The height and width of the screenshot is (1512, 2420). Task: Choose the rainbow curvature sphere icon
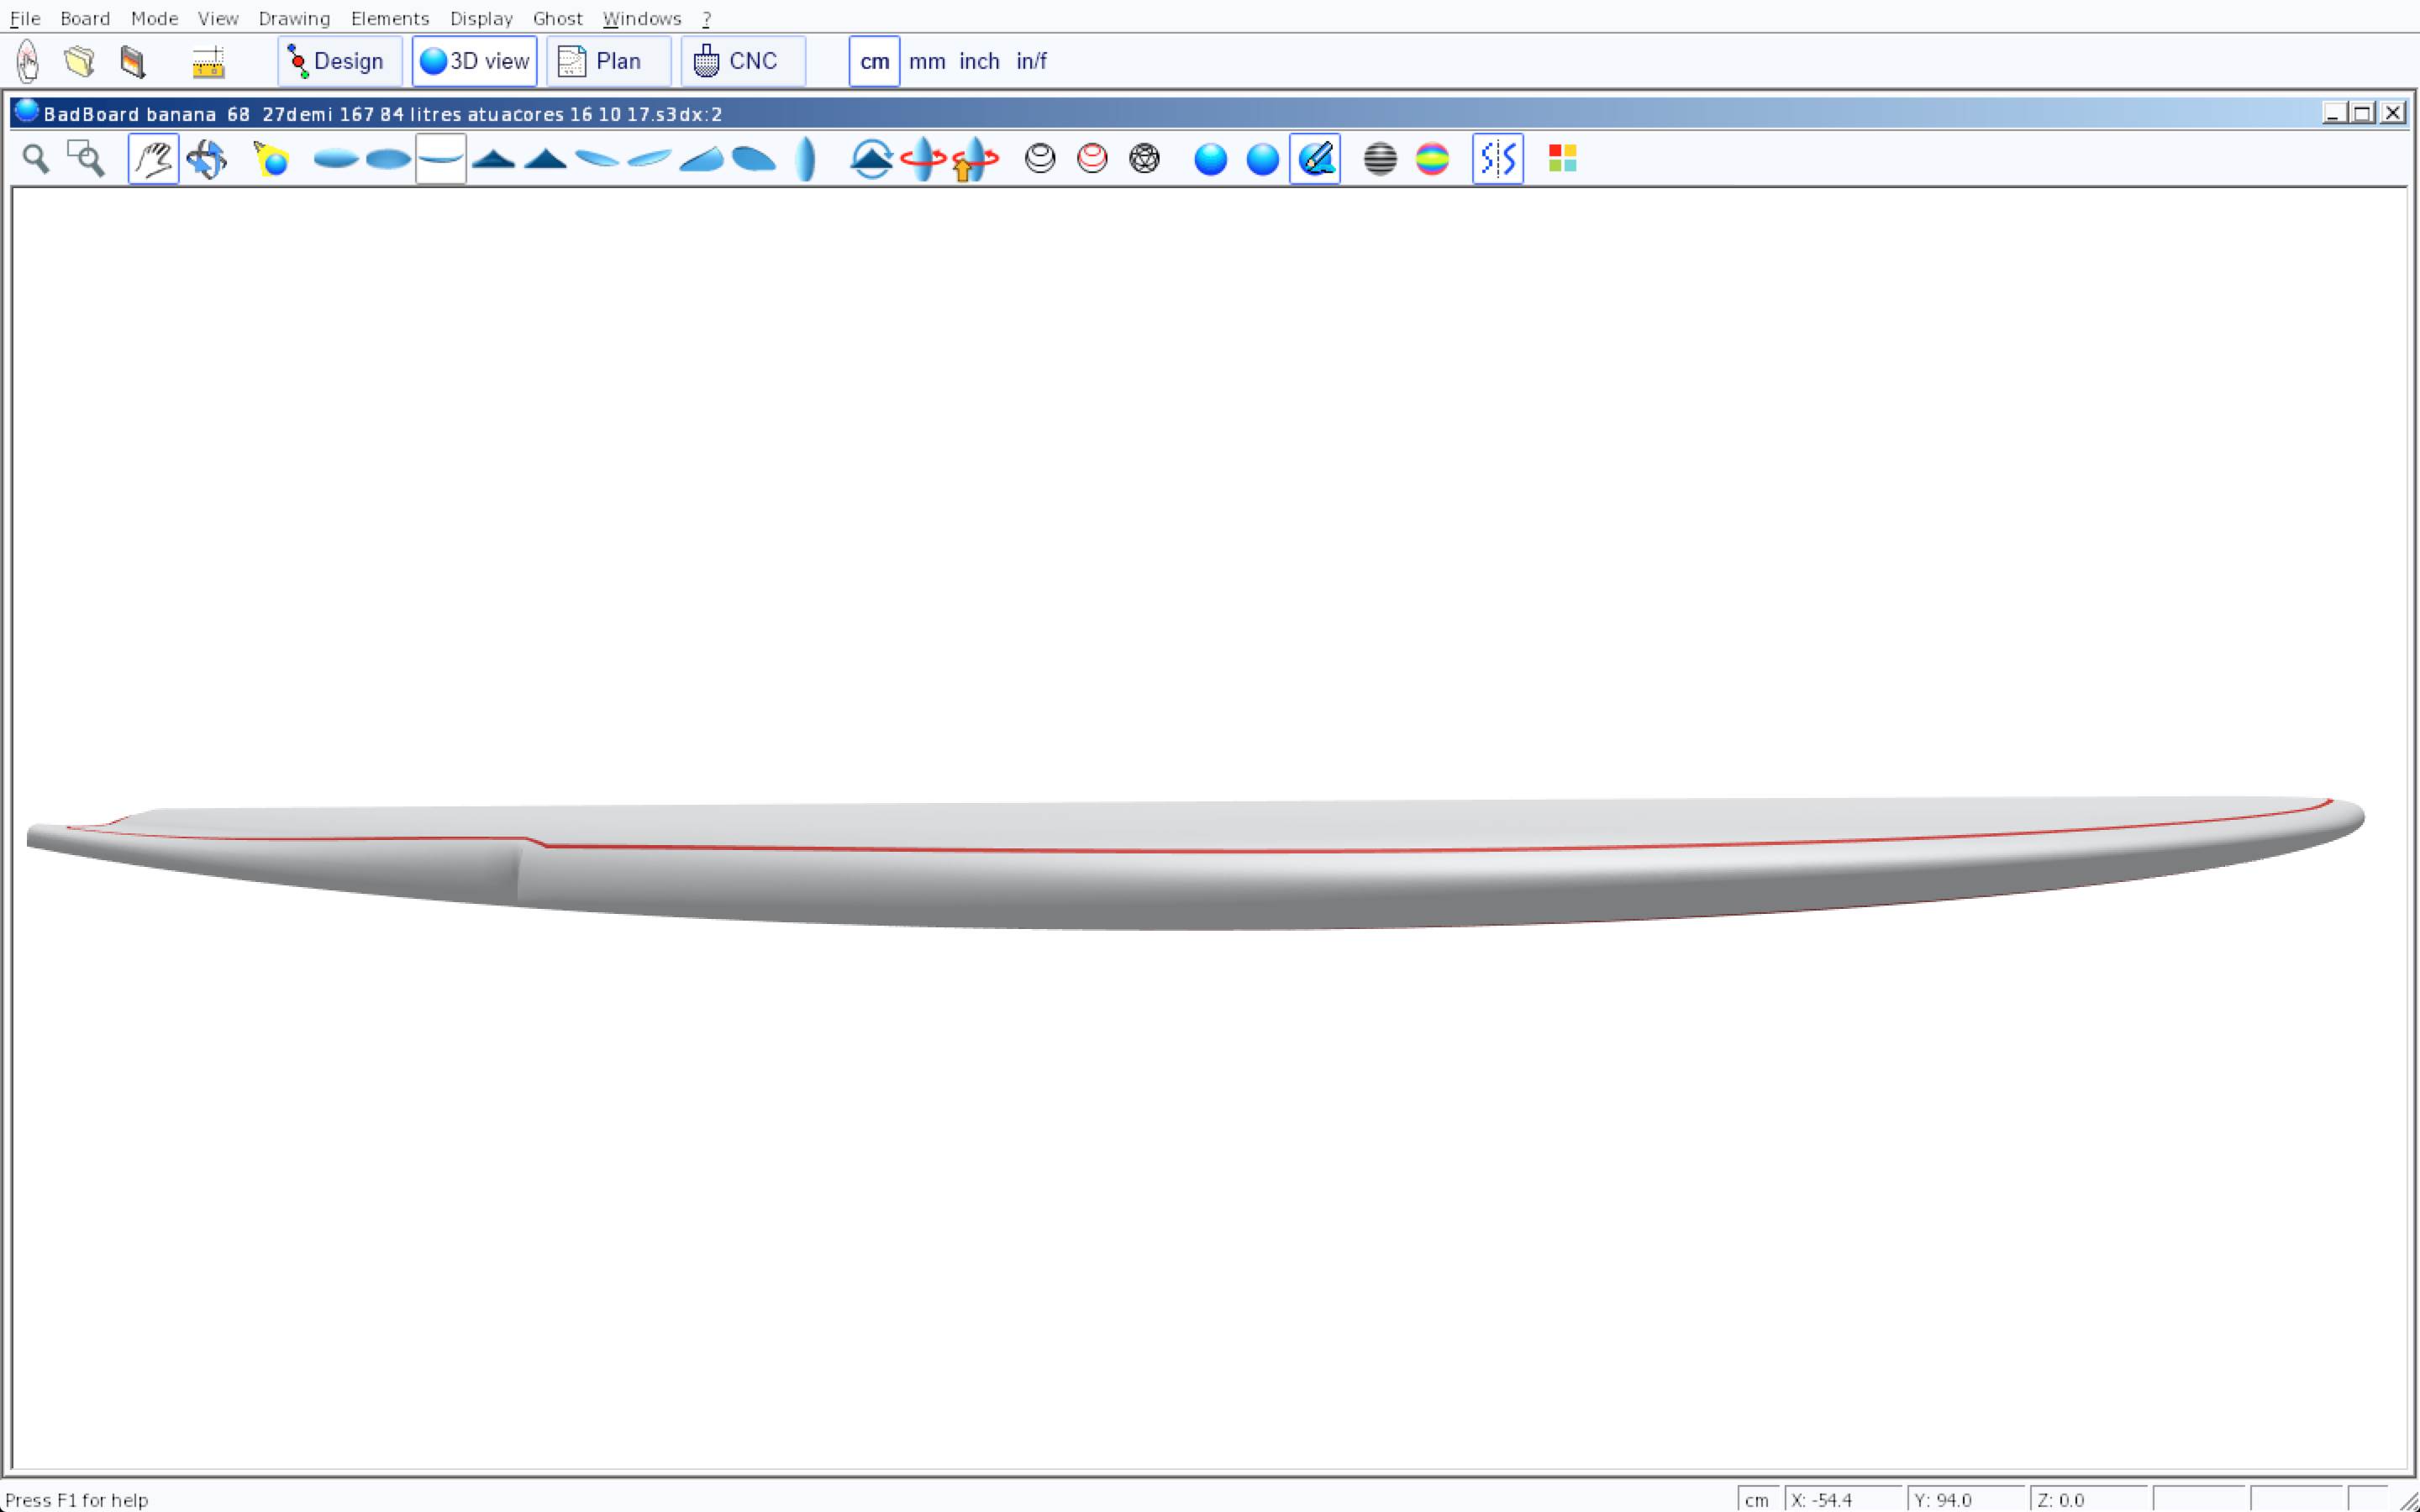tap(1432, 159)
